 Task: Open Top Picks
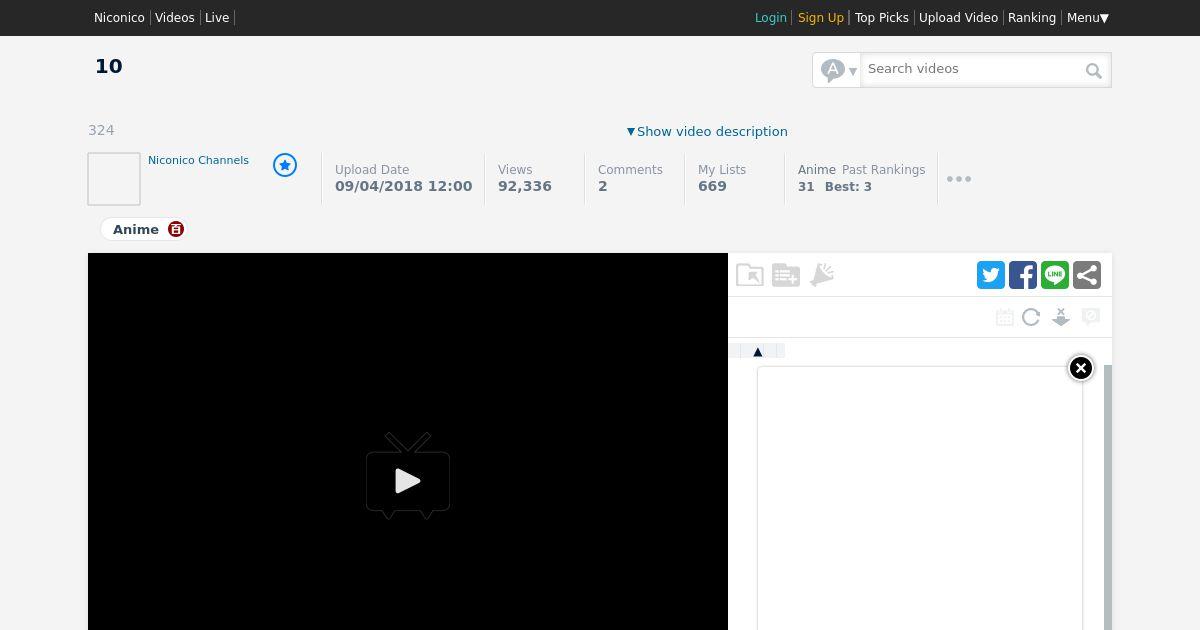(882, 18)
